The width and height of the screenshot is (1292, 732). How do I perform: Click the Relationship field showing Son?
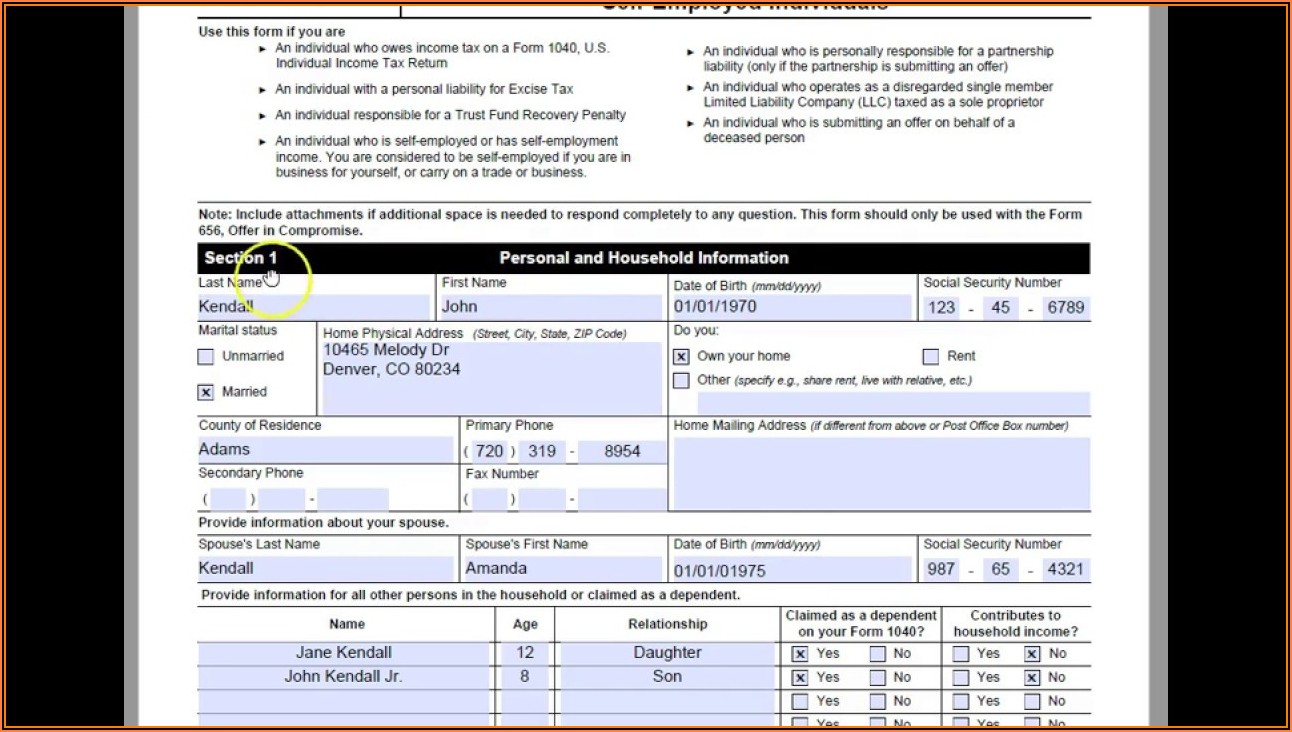(667, 677)
